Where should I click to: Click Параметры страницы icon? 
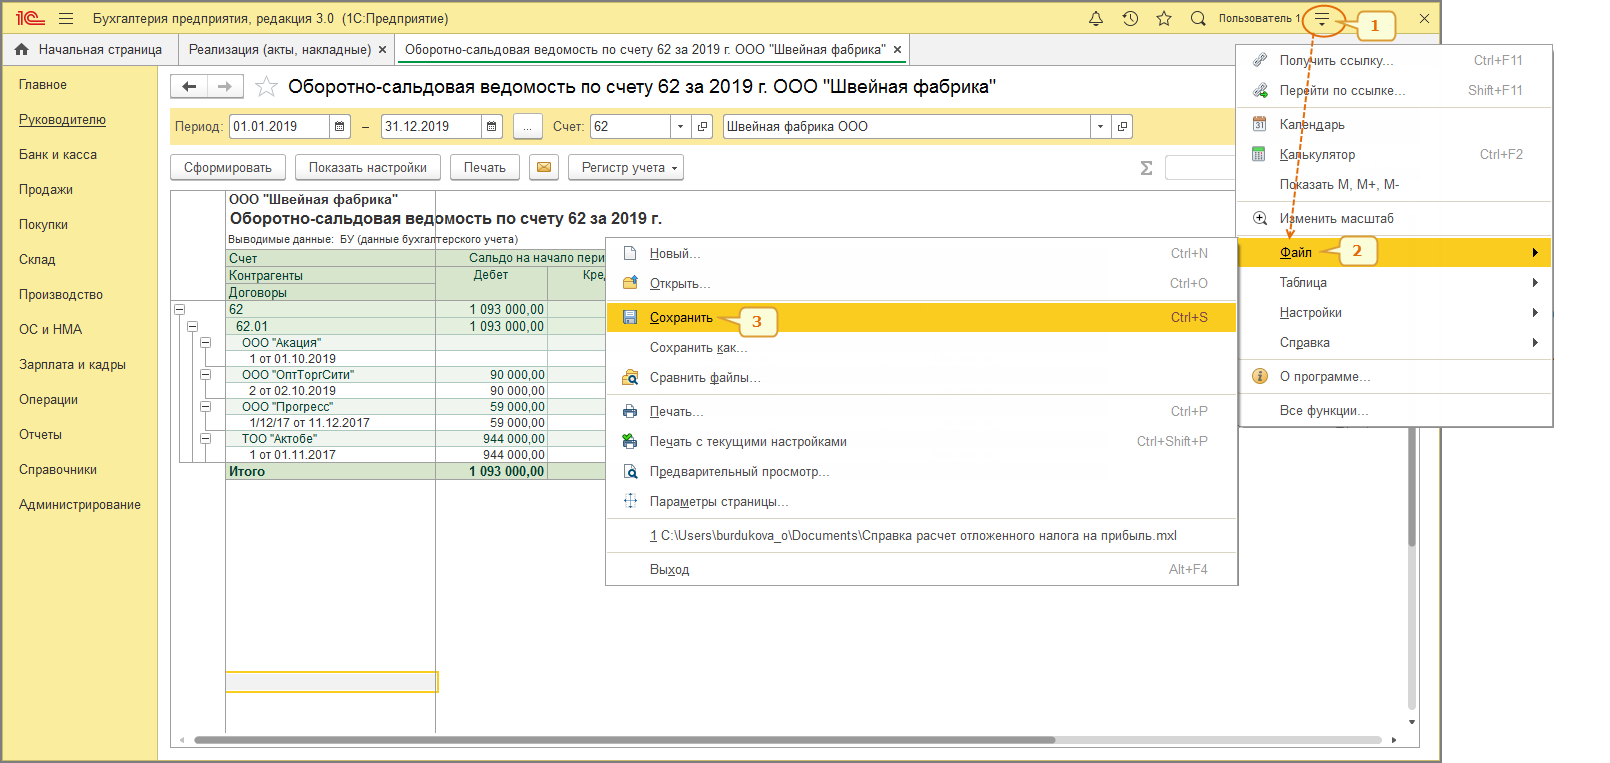pyautogui.click(x=630, y=501)
